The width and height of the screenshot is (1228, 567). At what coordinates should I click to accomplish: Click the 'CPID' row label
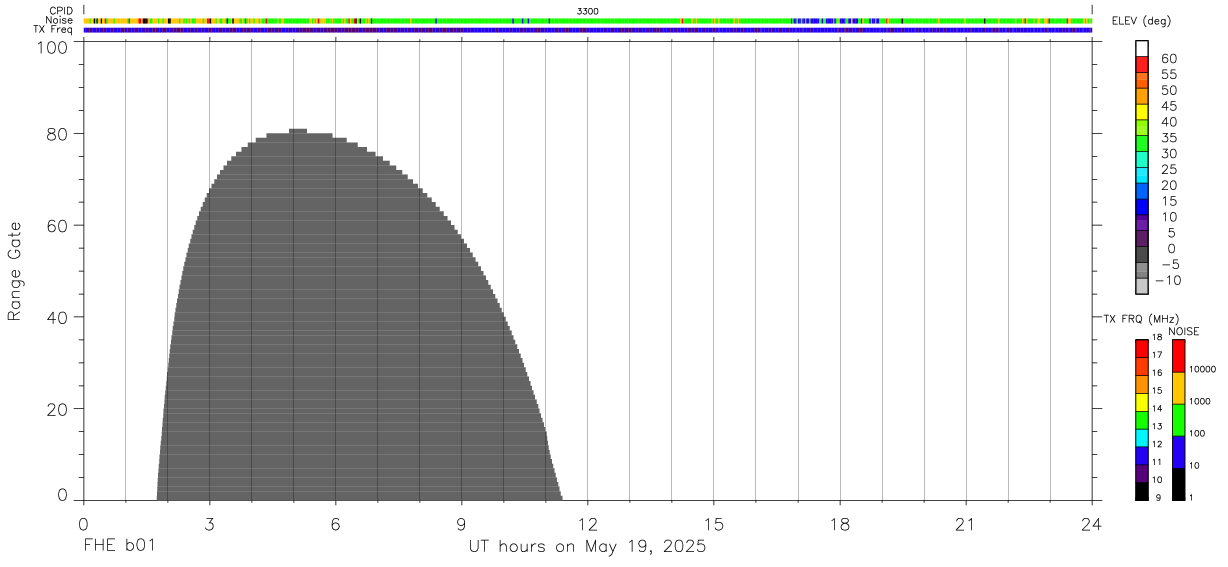coord(61,11)
